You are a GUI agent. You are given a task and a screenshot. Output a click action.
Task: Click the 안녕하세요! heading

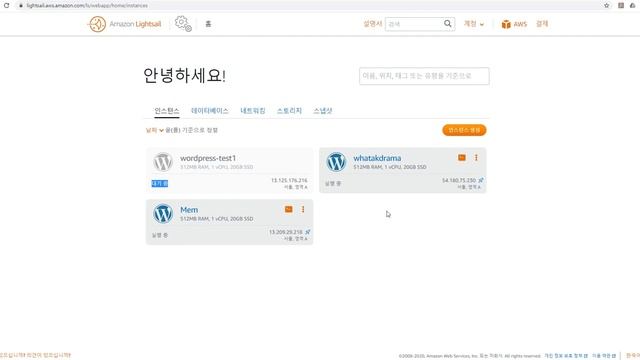(184, 76)
